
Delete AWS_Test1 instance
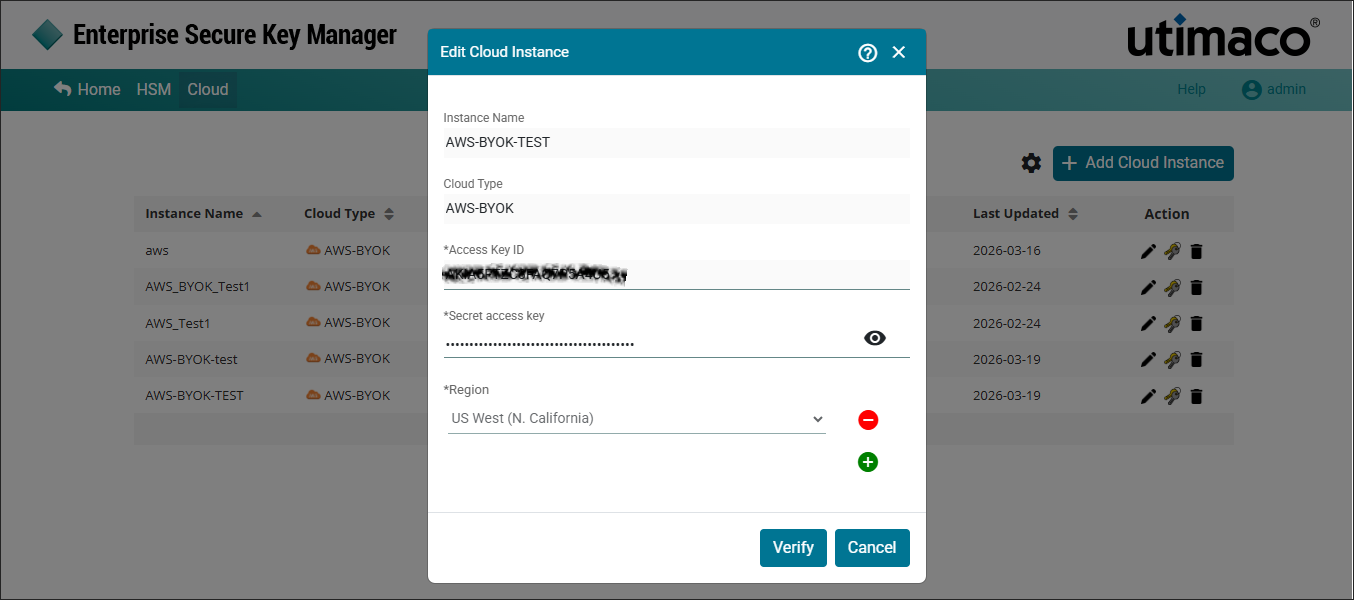tap(1196, 323)
